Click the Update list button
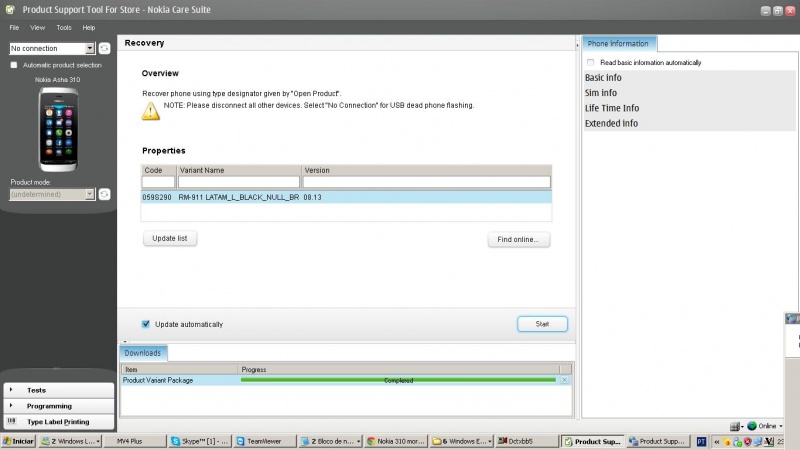The image size is (800, 450). click(170, 238)
